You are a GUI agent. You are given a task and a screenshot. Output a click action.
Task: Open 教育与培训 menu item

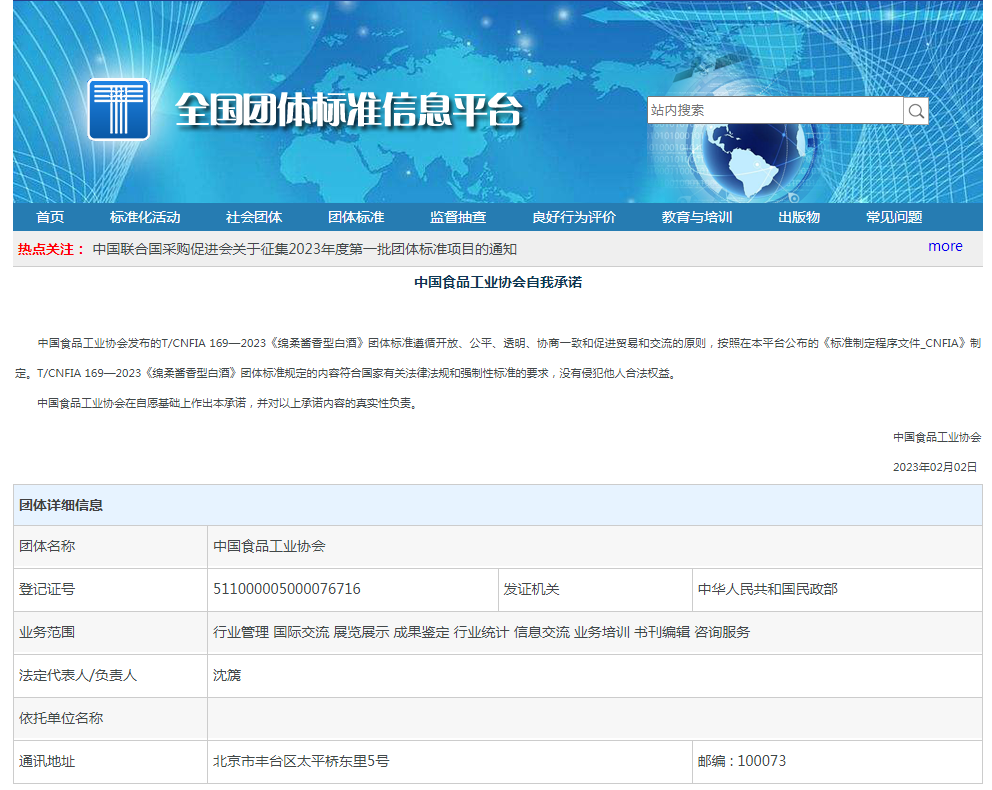(x=697, y=217)
